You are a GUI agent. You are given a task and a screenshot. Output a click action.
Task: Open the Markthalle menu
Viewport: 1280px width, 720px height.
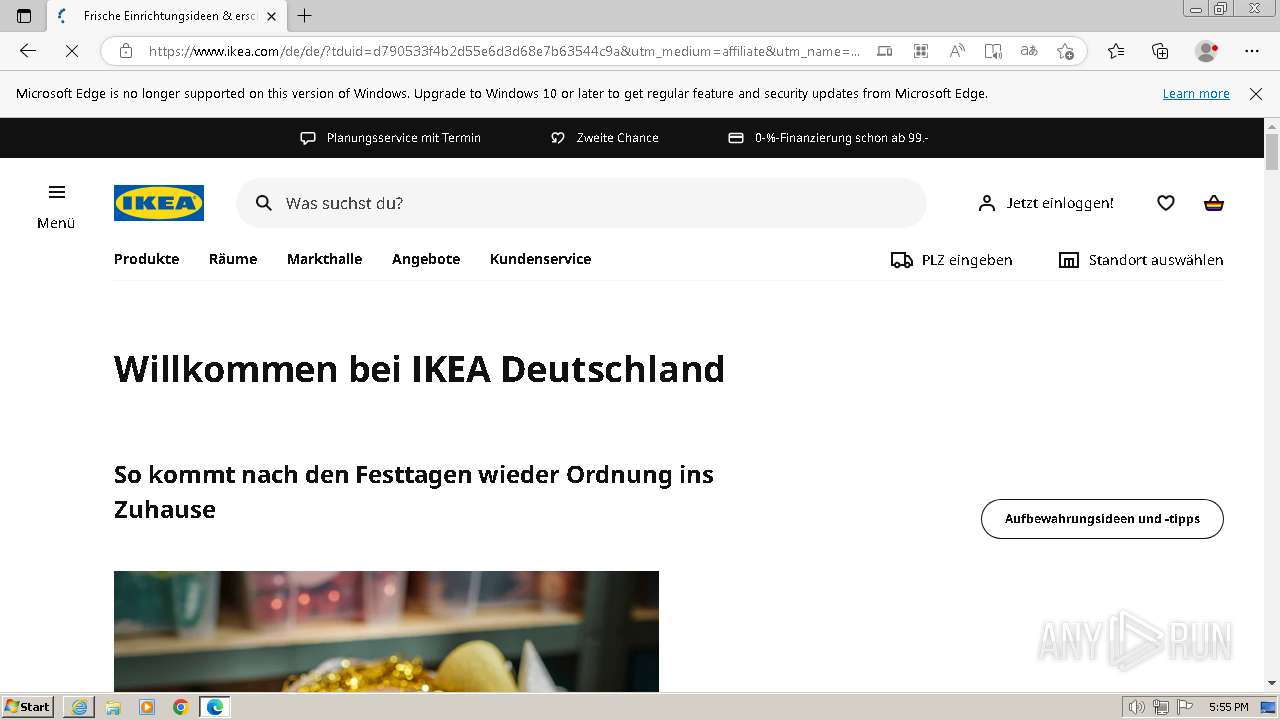325,259
